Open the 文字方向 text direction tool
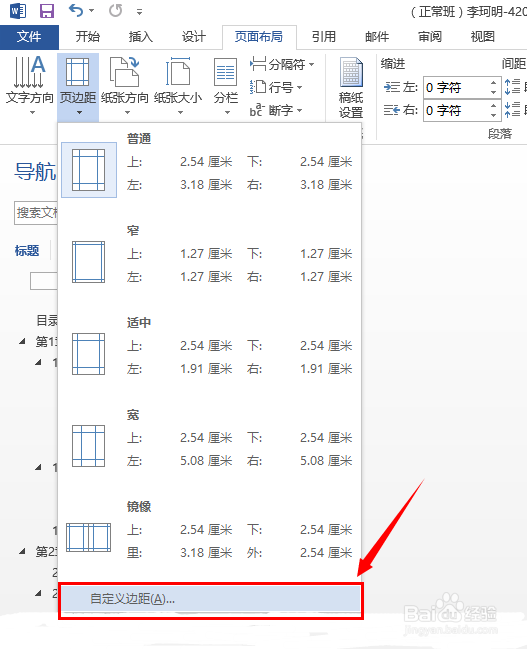Image resolution: width=527 pixels, height=649 pixels. (x=30, y=86)
